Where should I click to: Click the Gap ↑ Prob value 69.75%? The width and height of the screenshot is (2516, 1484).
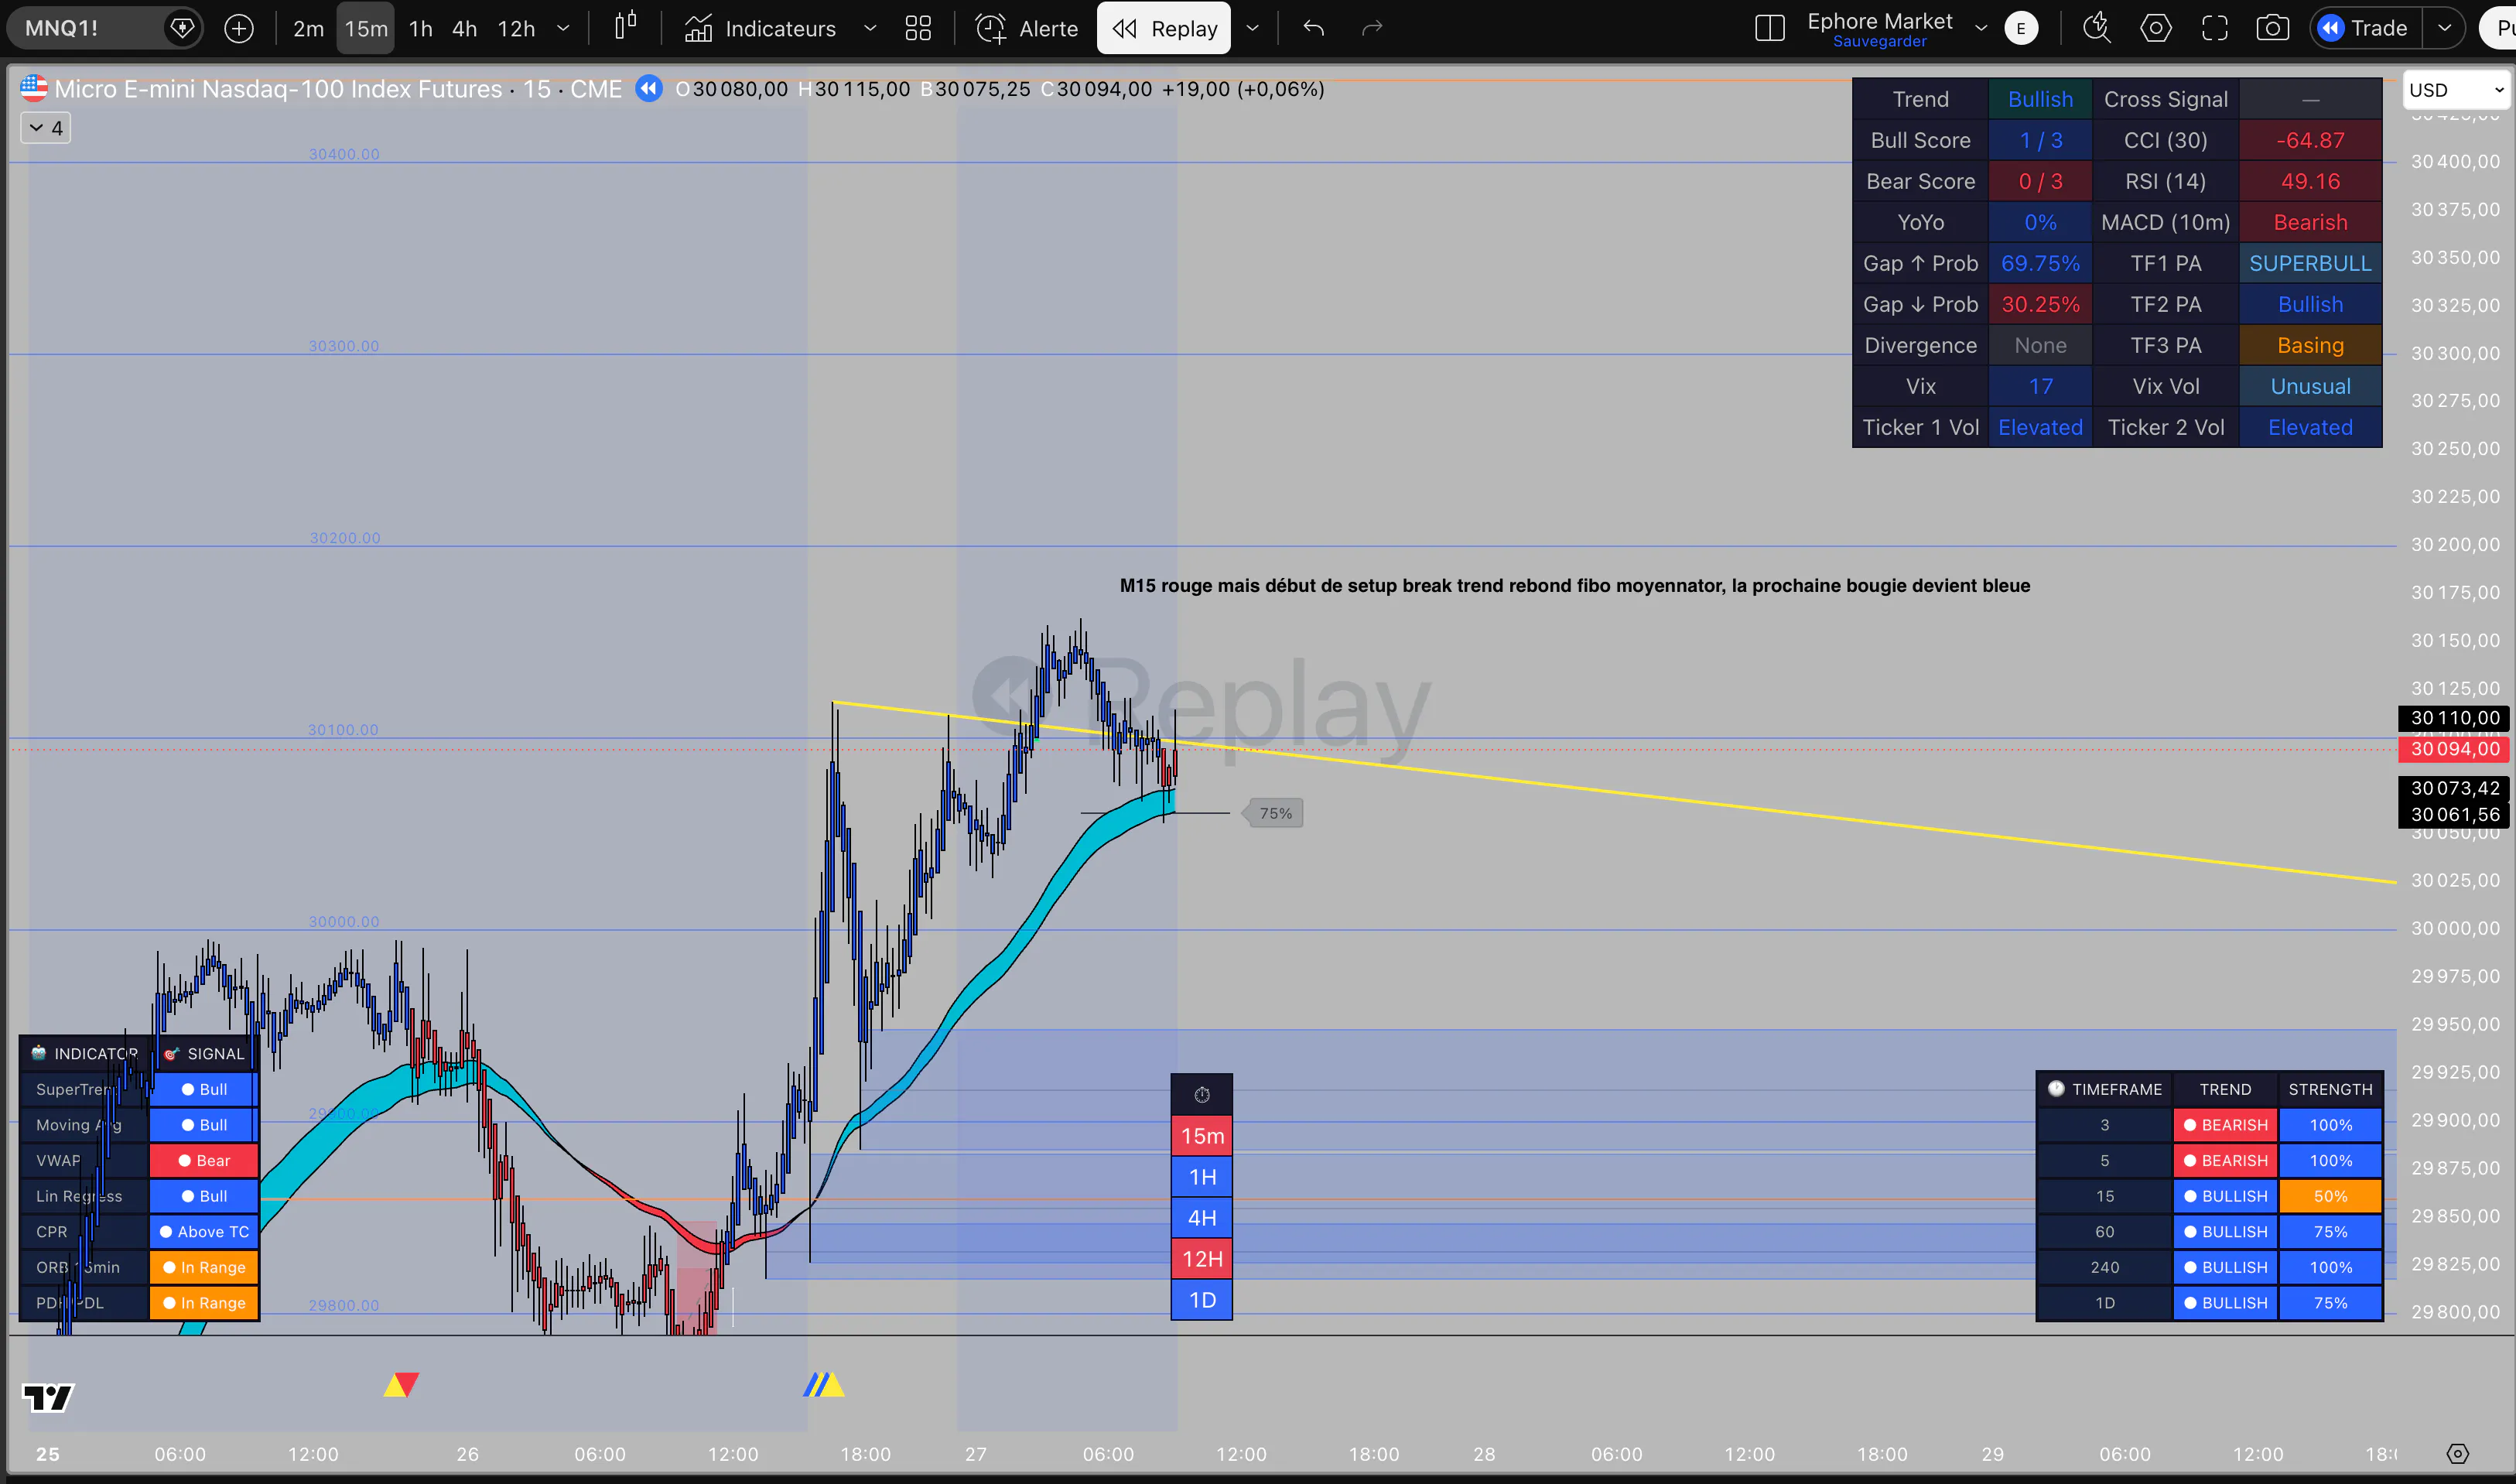click(2040, 264)
